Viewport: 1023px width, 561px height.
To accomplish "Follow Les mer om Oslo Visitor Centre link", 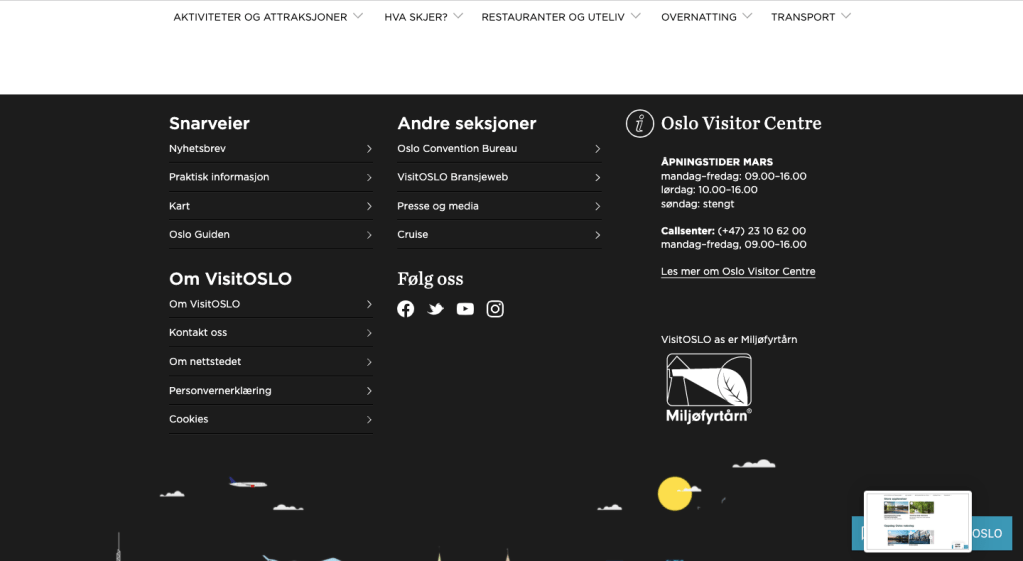I will (738, 272).
